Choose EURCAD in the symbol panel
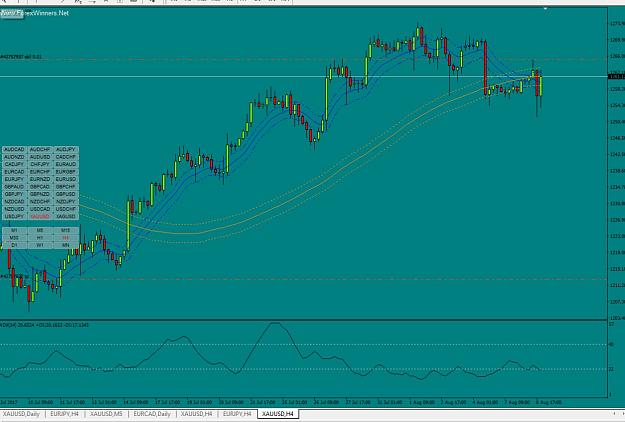The height and width of the screenshot is (422, 625). (14, 172)
